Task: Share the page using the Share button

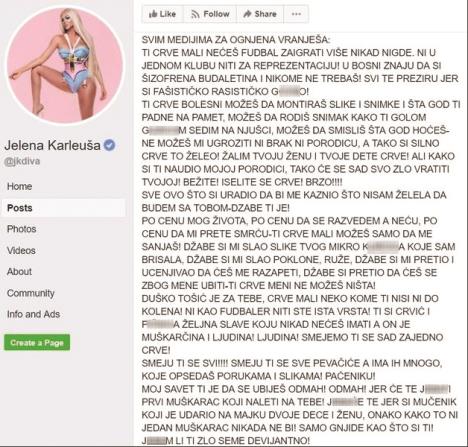Action: (260, 14)
